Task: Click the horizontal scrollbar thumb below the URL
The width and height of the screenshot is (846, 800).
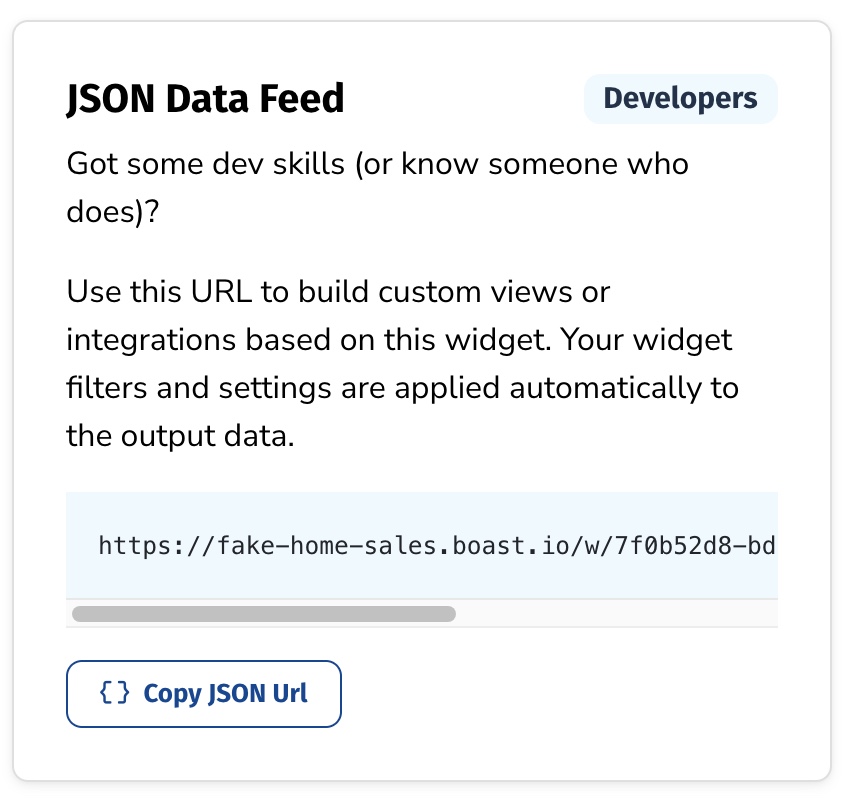Action: pyautogui.click(x=263, y=613)
